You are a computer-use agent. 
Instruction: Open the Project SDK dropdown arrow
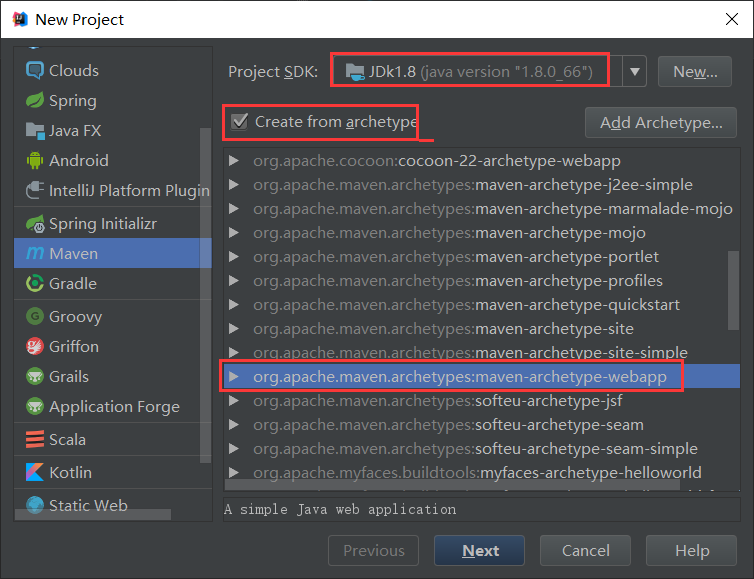click(x=635, y=72)
